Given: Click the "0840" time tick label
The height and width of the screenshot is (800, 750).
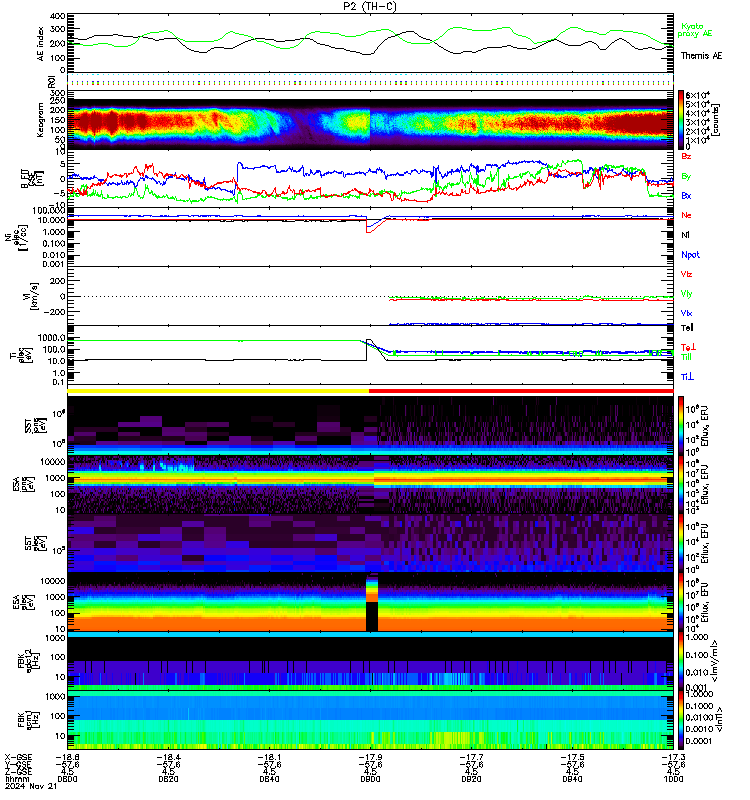Looking at the screenshot, I should pos(269,779).
